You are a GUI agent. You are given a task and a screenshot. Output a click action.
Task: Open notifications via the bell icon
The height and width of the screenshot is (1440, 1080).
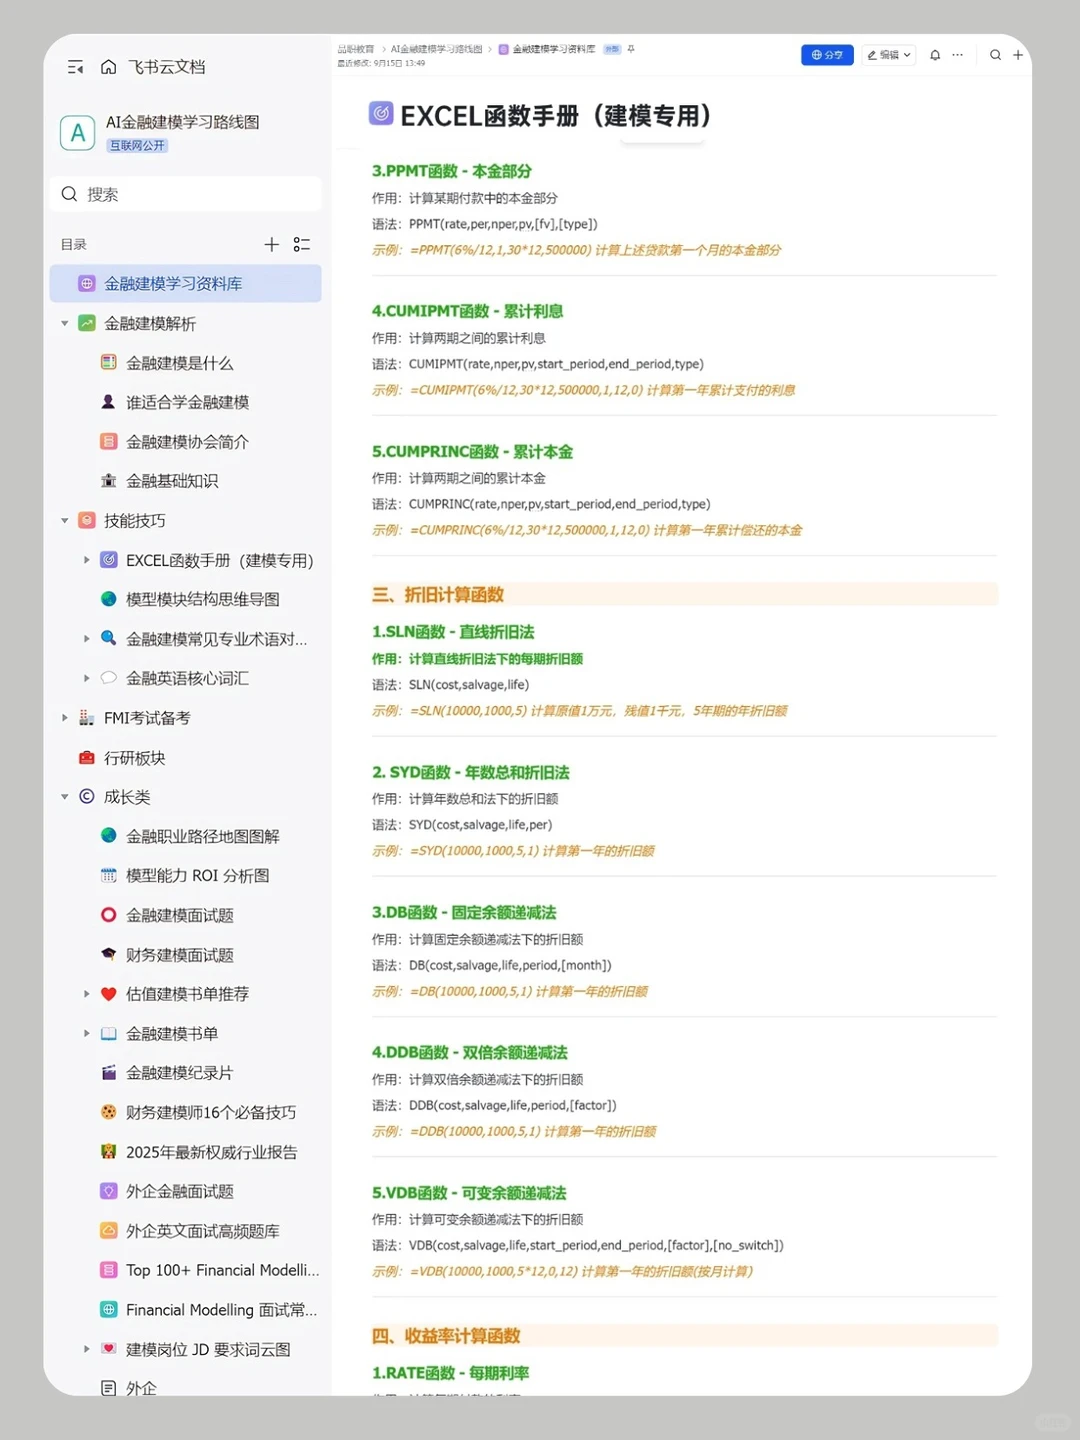tap(934, 55)
